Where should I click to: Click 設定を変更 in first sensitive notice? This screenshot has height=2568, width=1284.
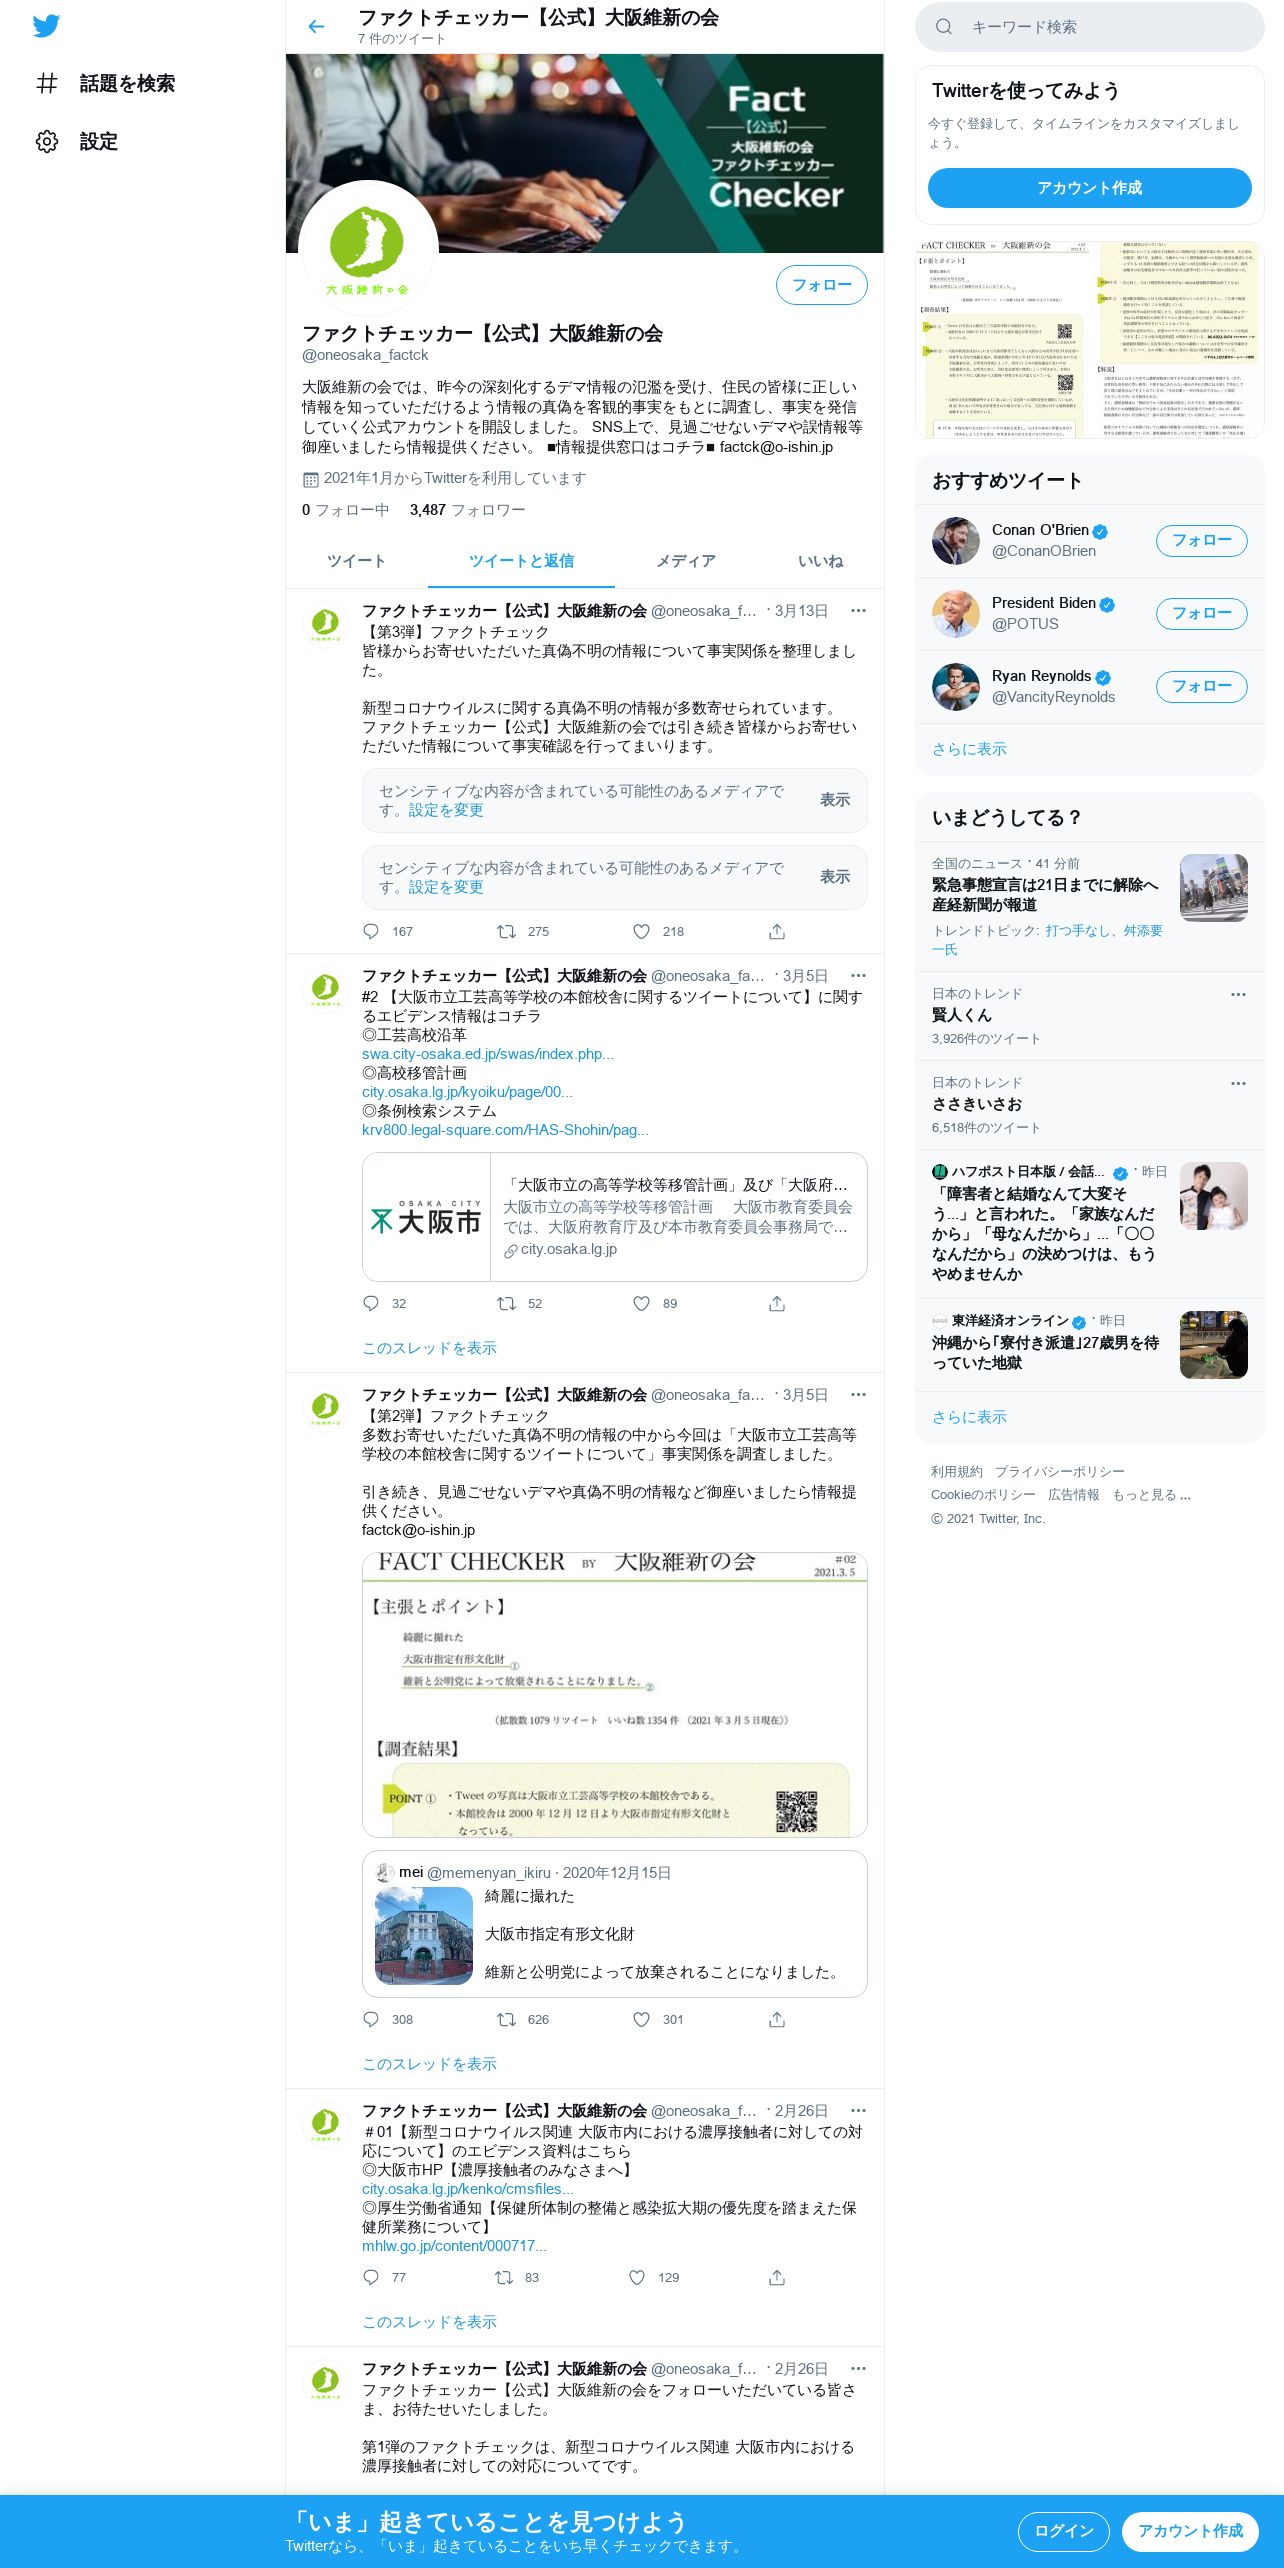click(x=446, y=810)
